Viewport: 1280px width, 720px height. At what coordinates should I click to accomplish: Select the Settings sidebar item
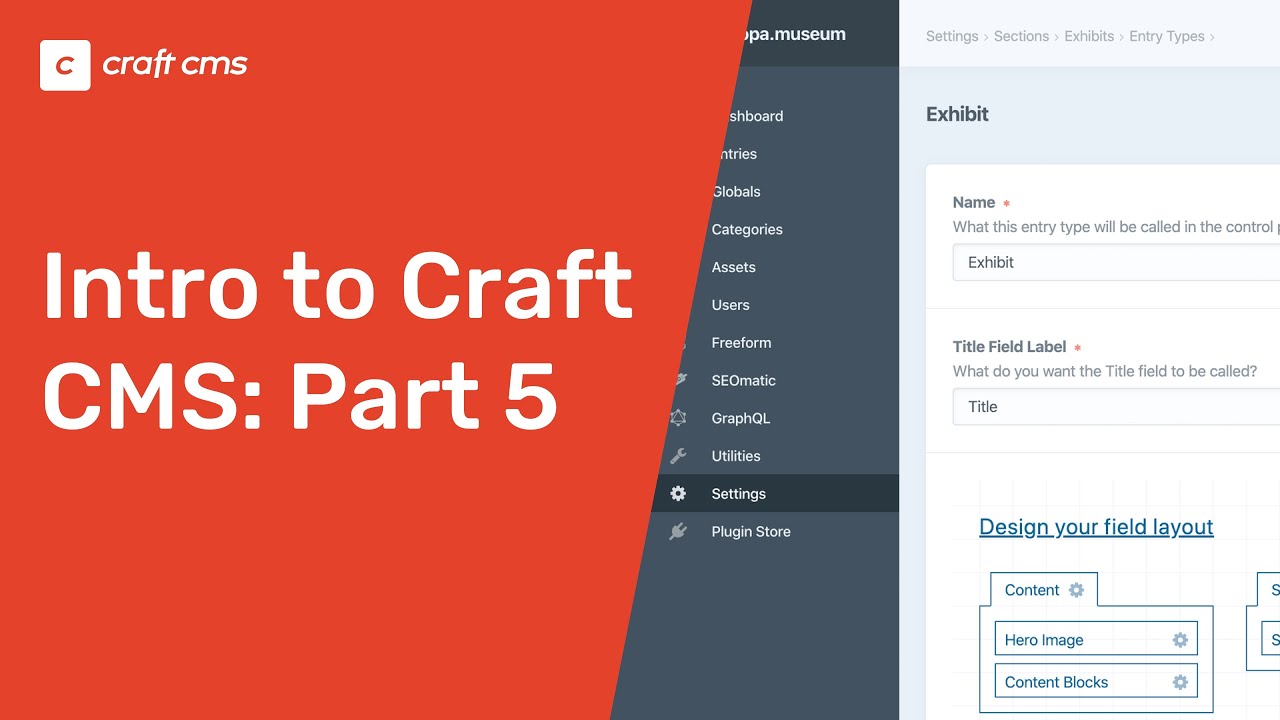776,494
